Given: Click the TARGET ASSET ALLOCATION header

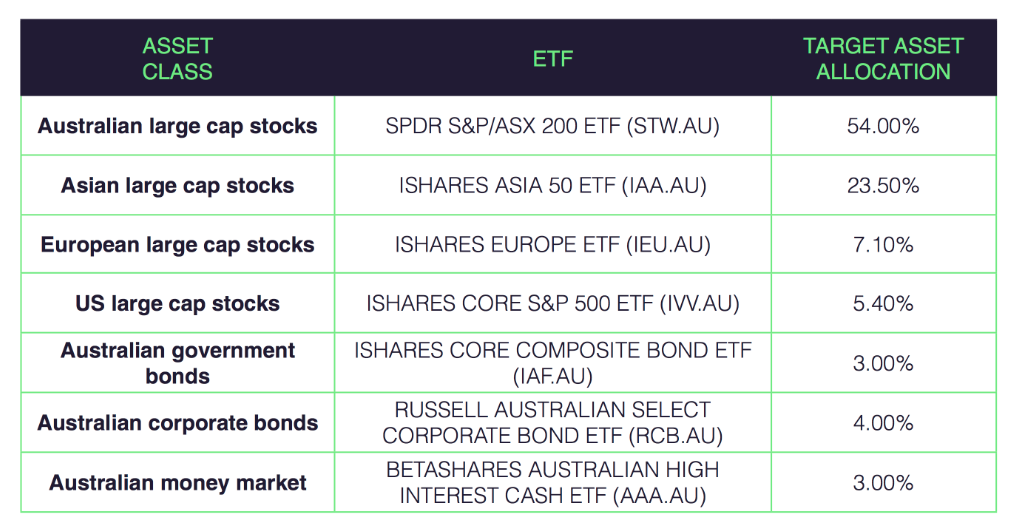Looking at the screenshot, I should [883, 59].
